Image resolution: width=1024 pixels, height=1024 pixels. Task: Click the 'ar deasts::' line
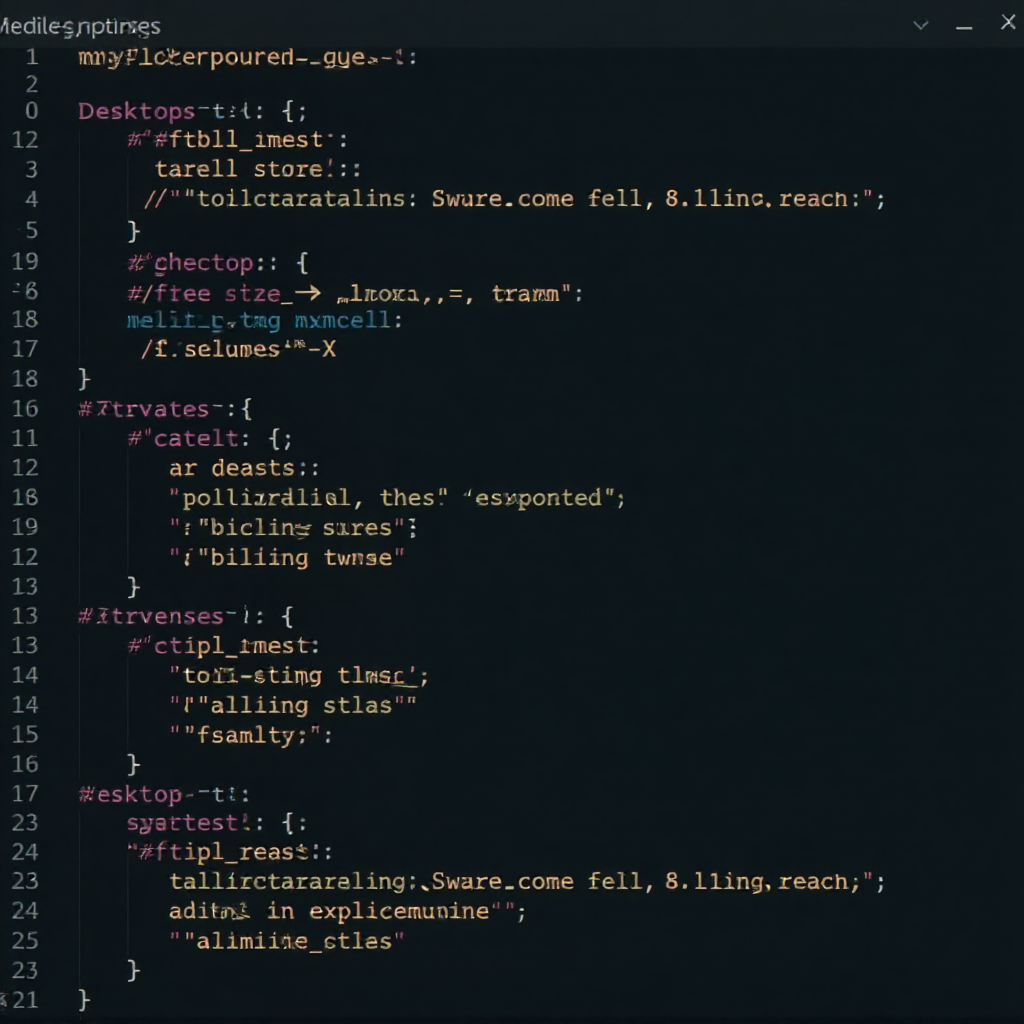[244, 468]
